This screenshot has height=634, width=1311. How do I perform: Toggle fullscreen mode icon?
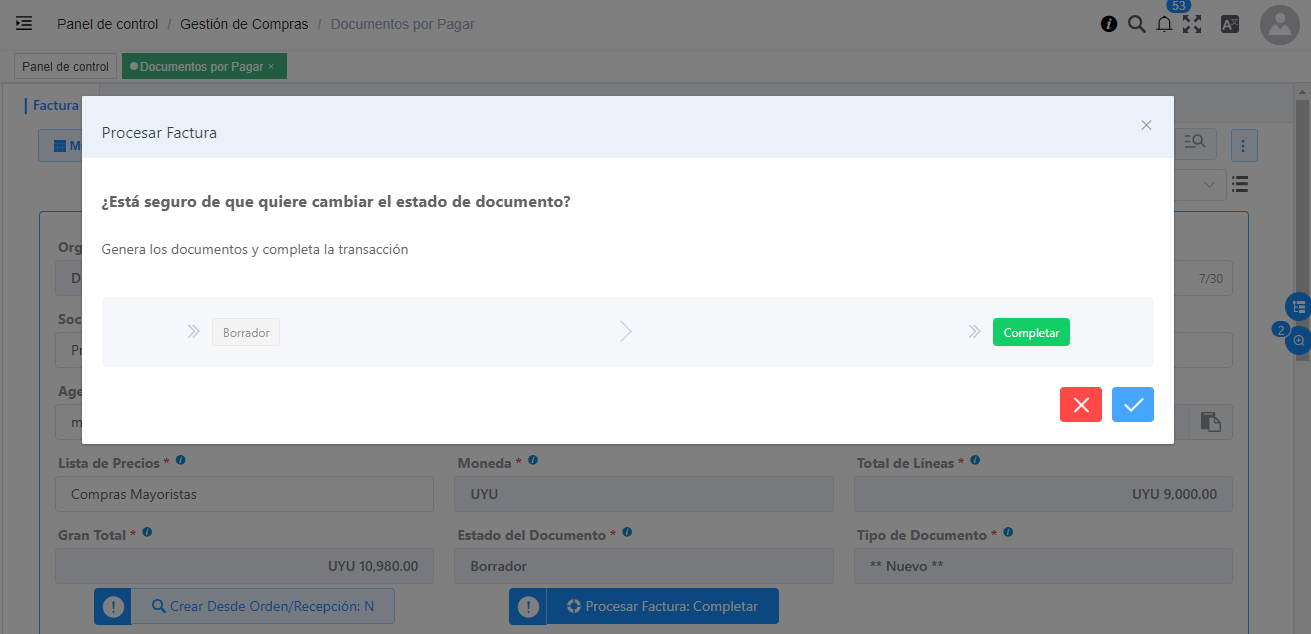click(1191, 25)
